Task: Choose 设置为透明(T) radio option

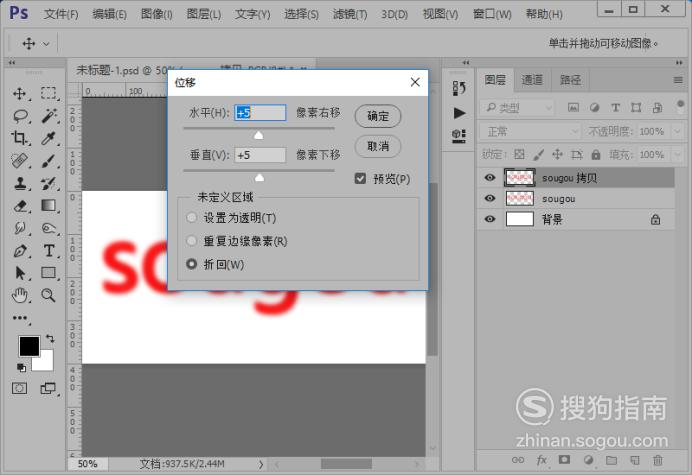Action: coord(192,218)
